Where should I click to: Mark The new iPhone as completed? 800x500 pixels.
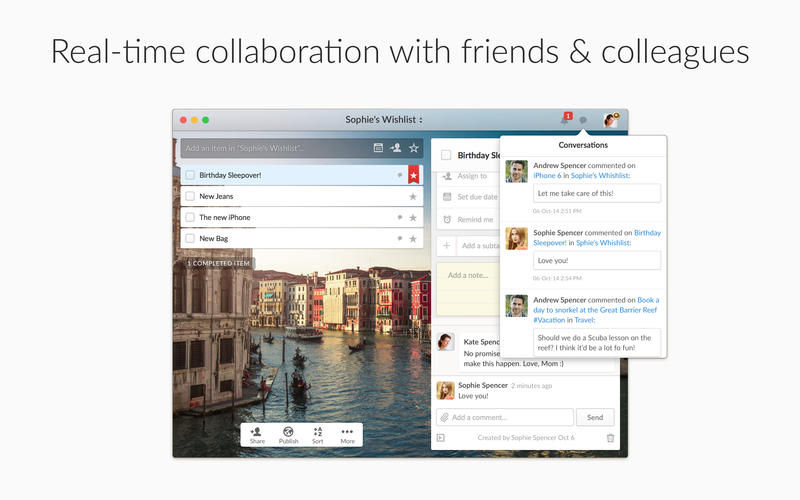point(190,217)
